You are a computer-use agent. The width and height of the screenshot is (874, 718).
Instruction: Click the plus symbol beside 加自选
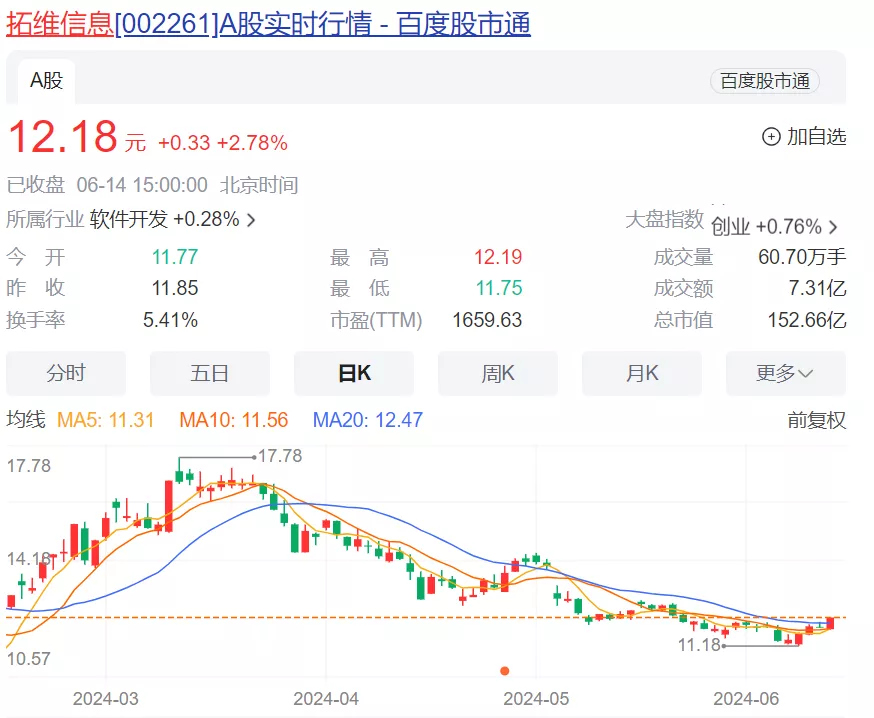pyautogui.click(x=769, y=137)
